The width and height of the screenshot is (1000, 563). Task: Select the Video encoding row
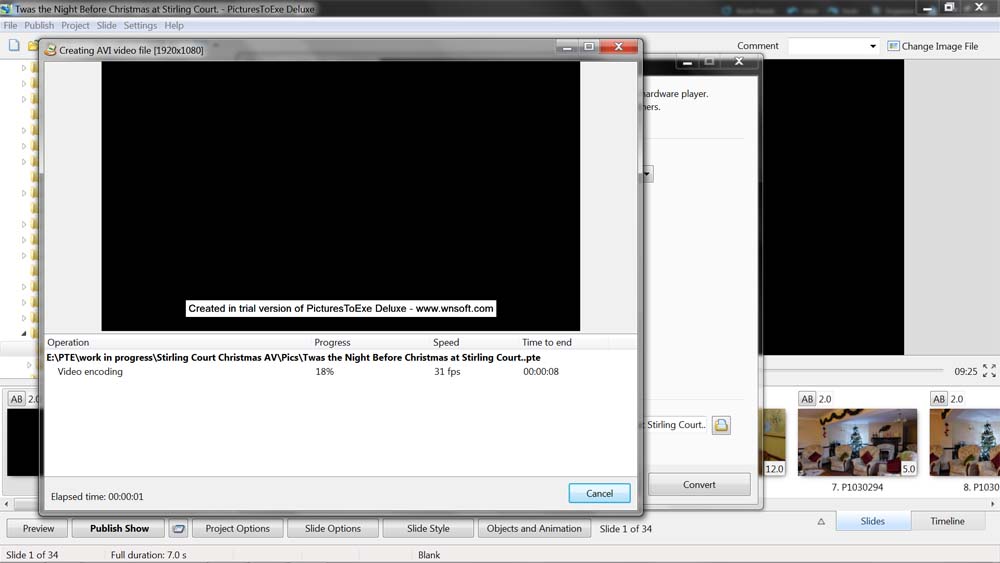(341, 372)
